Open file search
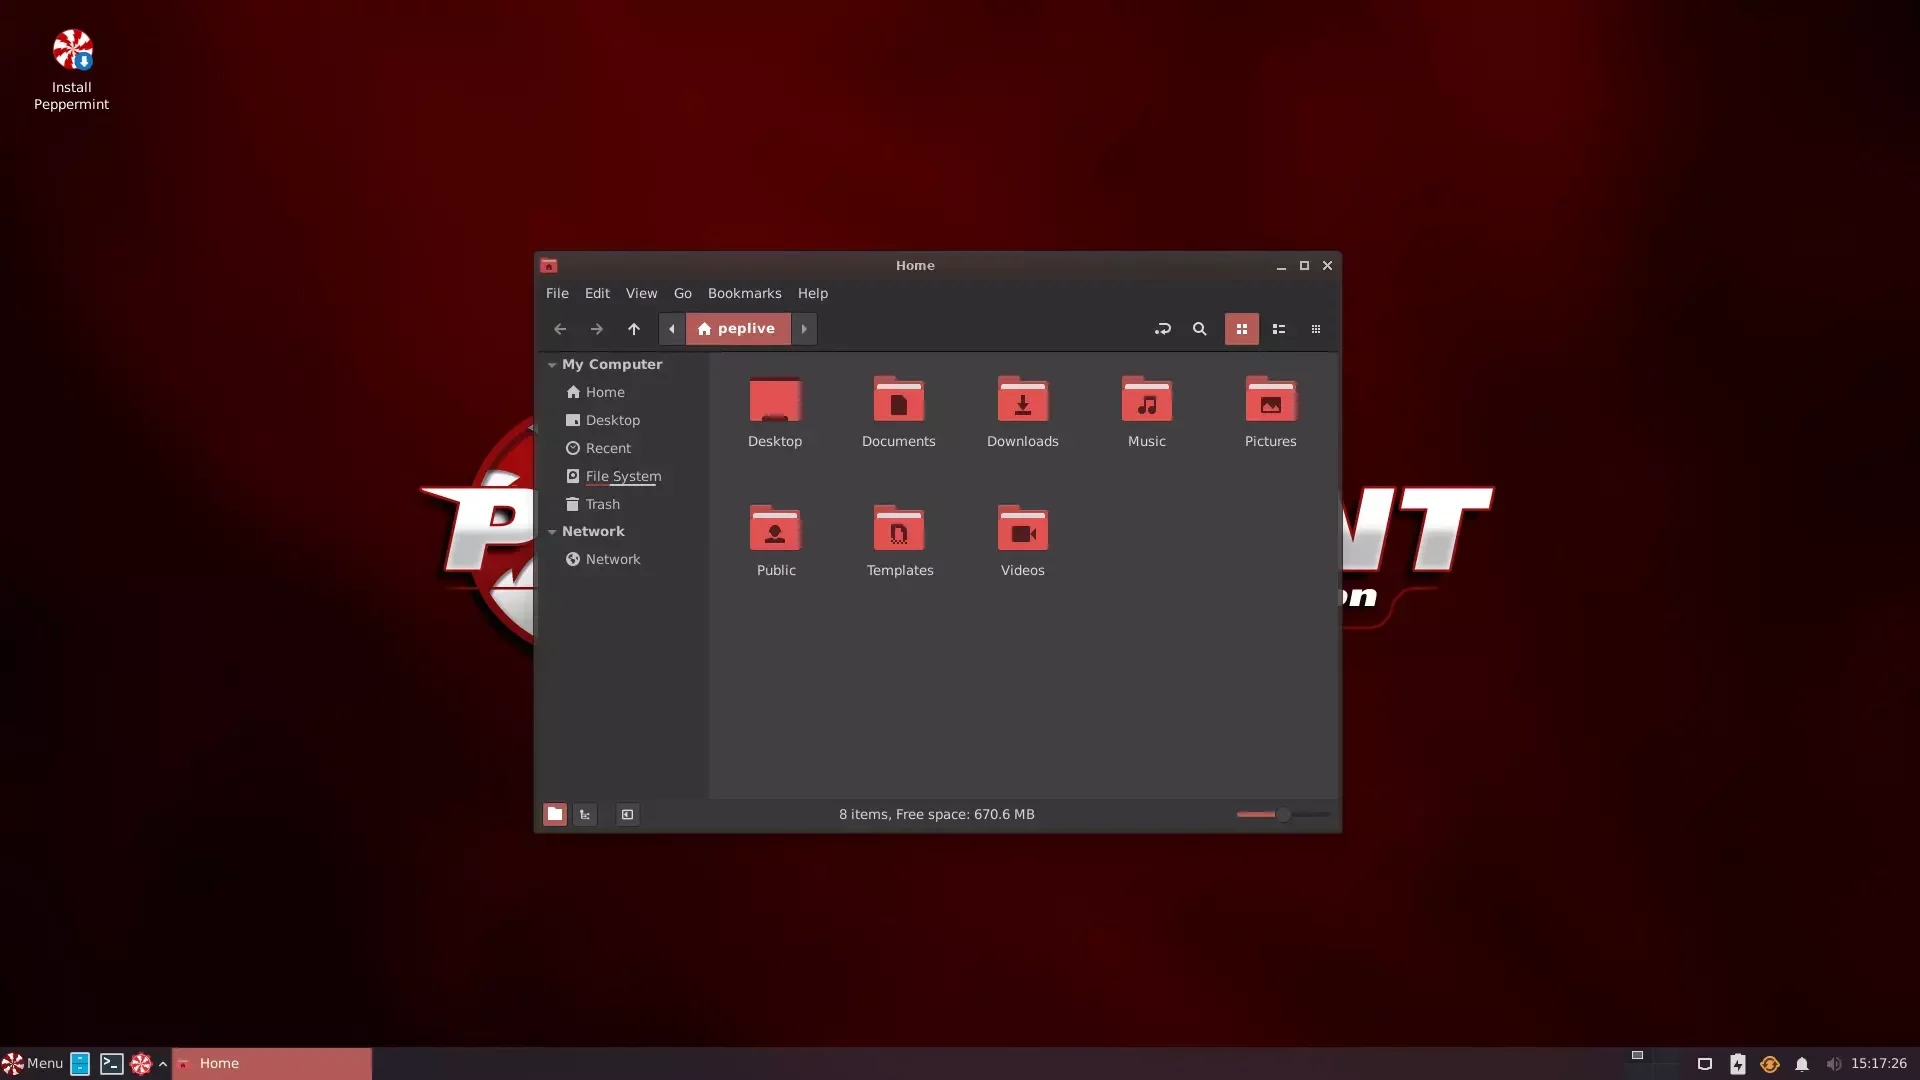Screen dimensions: 1920x1080 (x=1200, y=329)
